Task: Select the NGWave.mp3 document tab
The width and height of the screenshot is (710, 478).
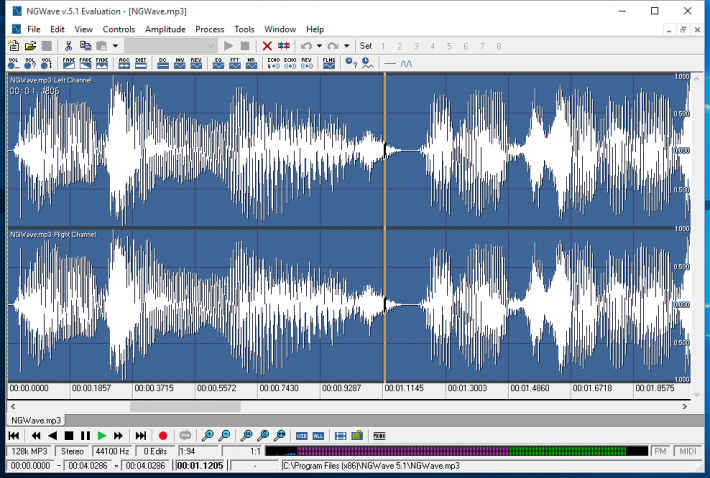Action: coord(36,420)
